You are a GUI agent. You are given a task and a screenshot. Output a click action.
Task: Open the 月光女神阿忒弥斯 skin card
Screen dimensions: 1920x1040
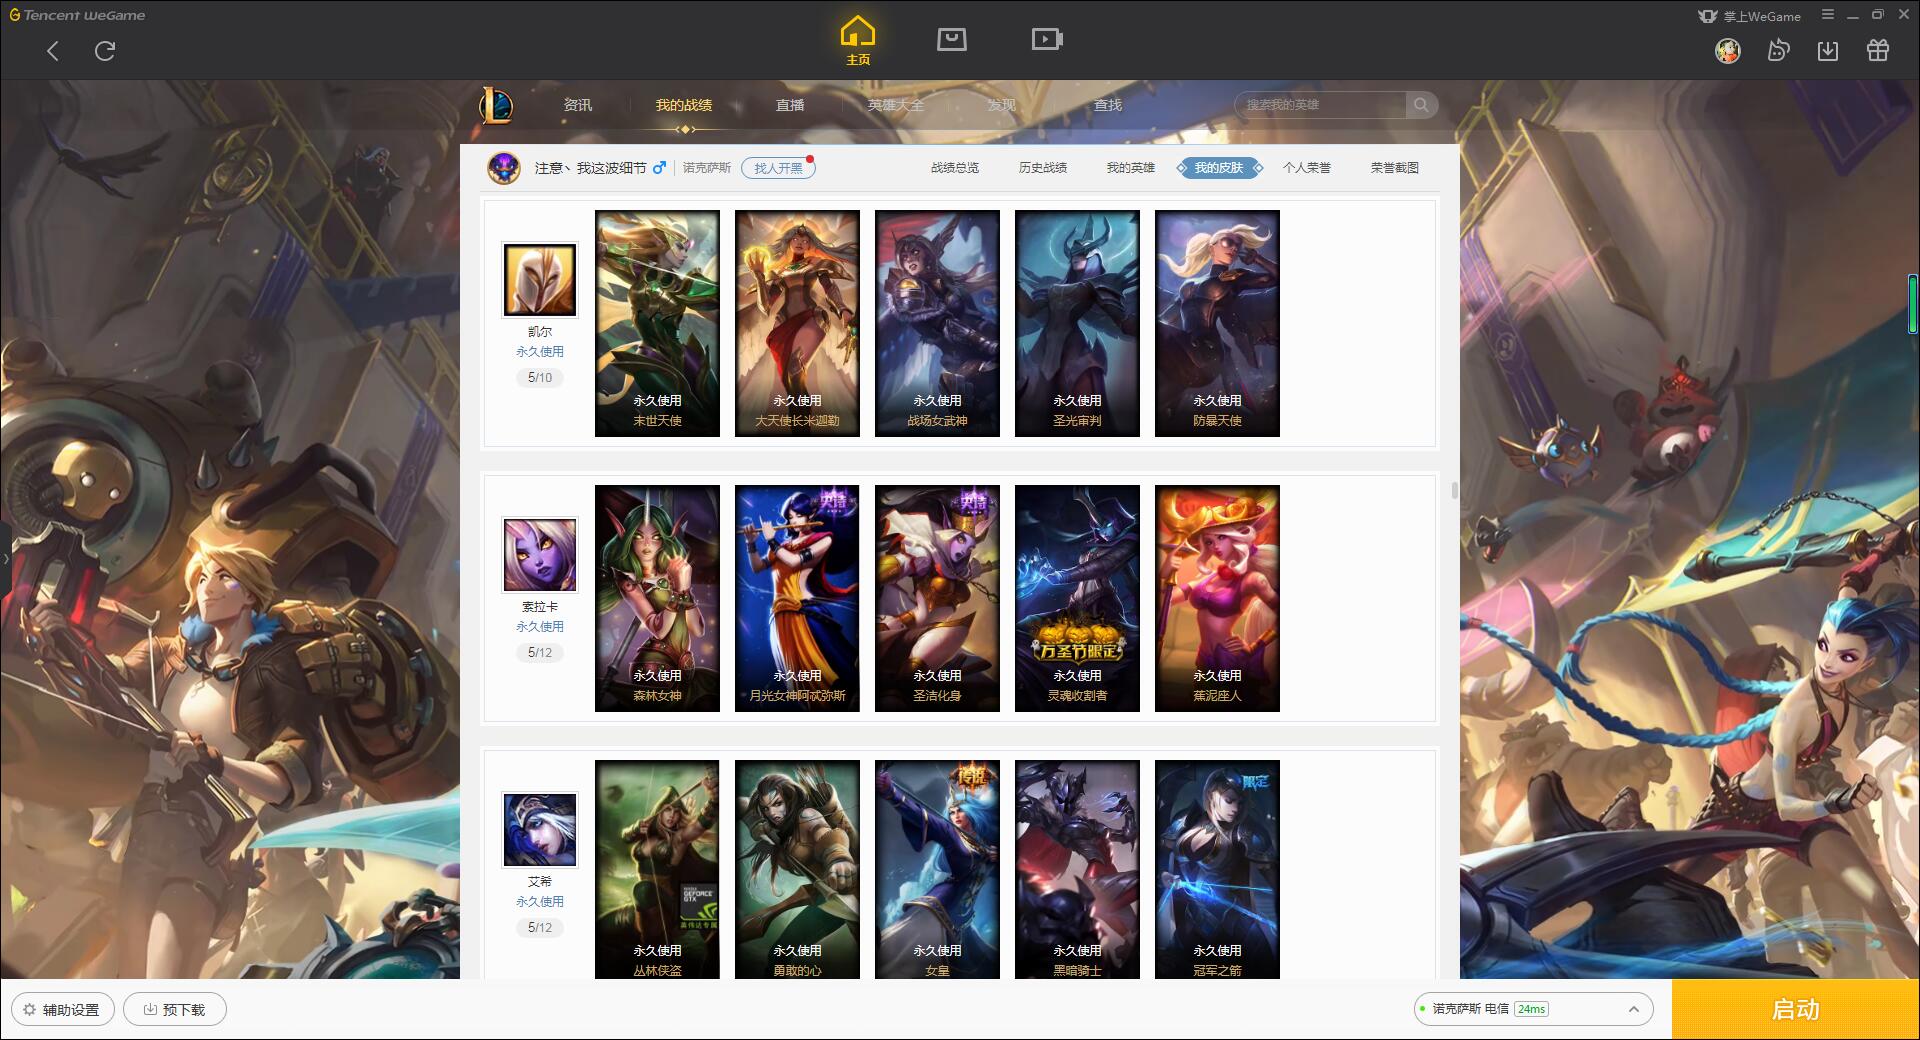(x=797, y=598)
